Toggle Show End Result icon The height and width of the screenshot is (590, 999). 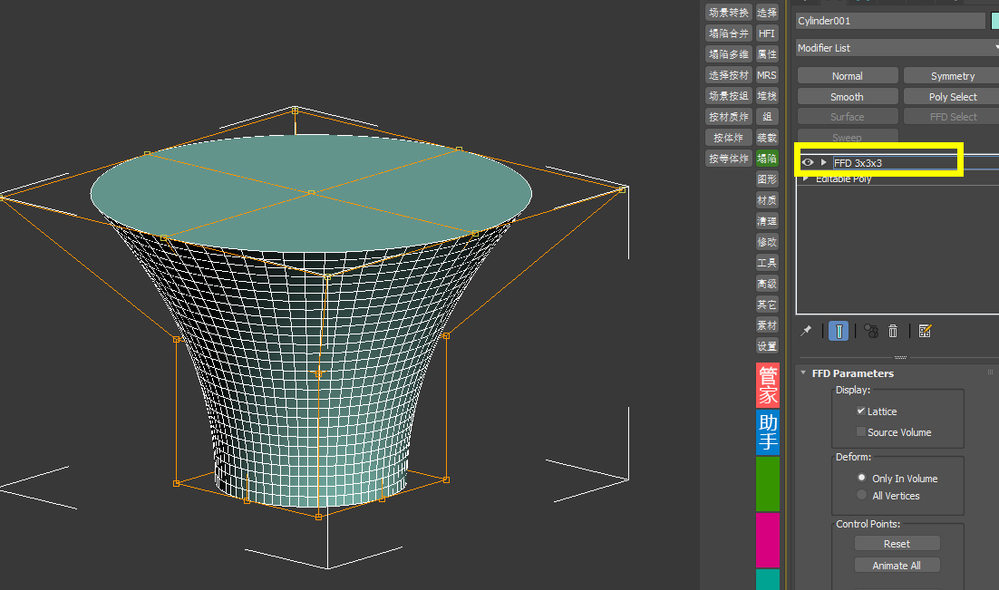click(839, 331)
